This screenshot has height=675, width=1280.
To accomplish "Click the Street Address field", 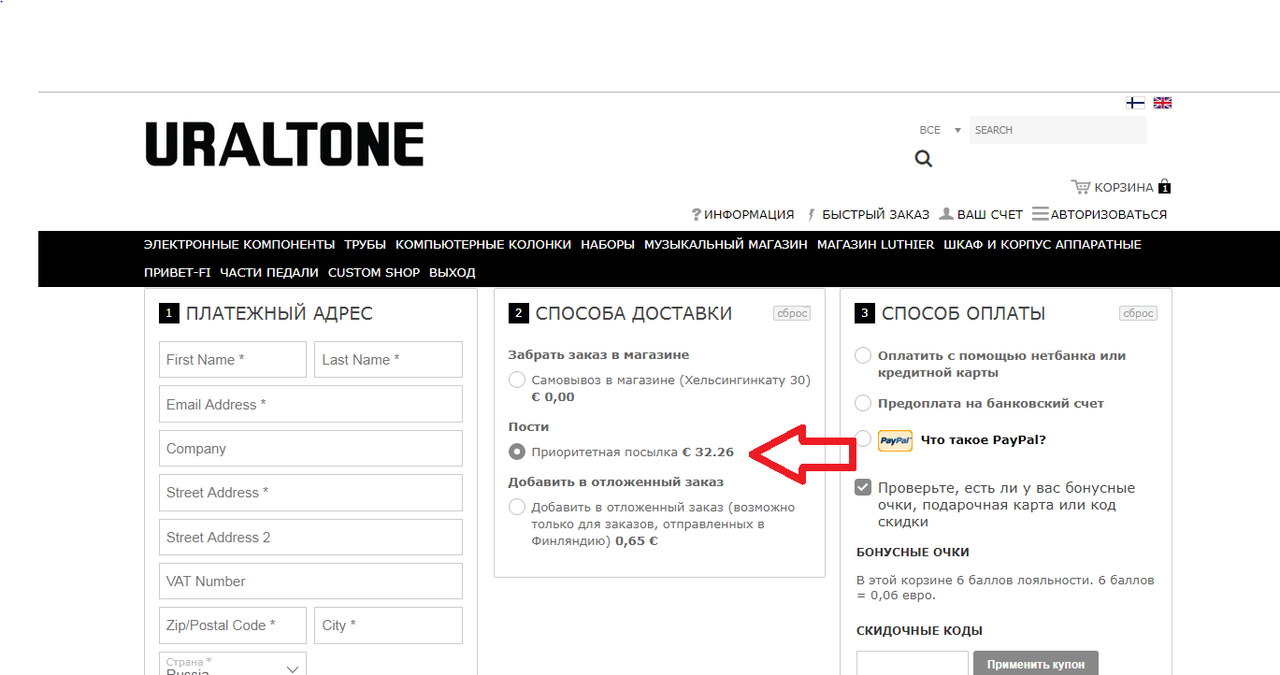I will 311,493.
